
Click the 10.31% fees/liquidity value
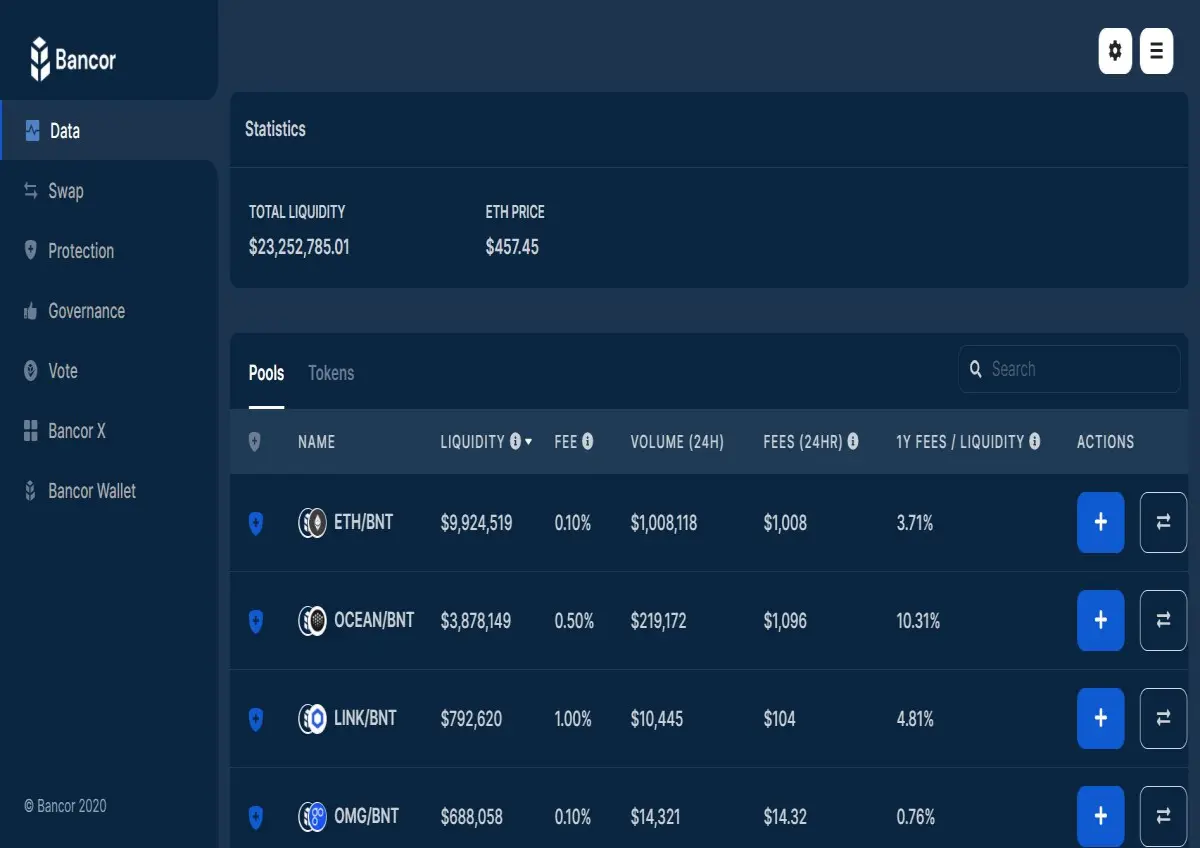tap(918, 621)
